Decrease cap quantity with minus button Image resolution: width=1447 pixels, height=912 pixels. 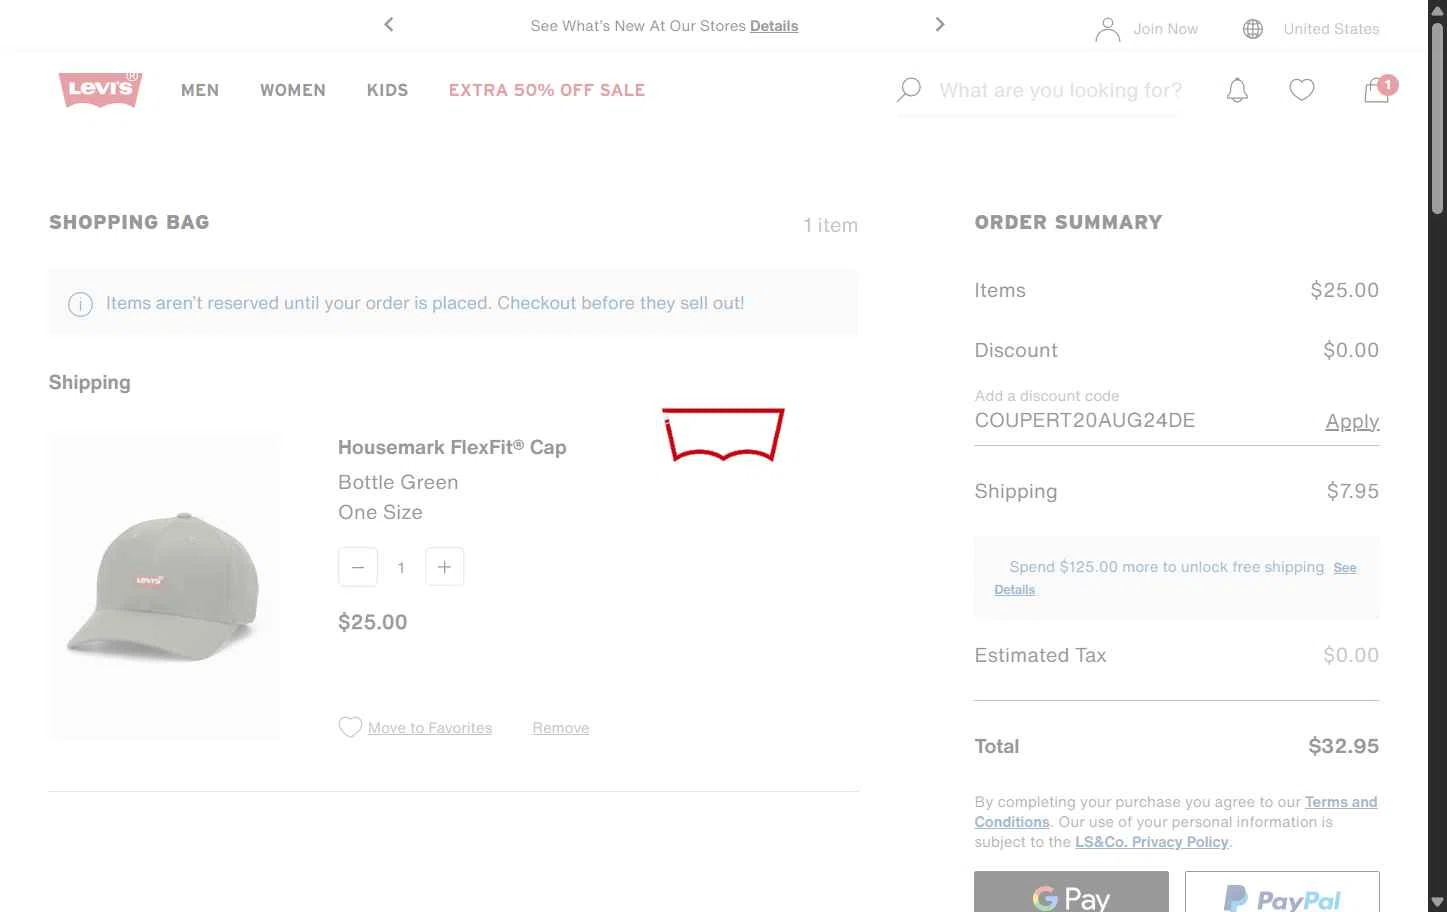358,567
